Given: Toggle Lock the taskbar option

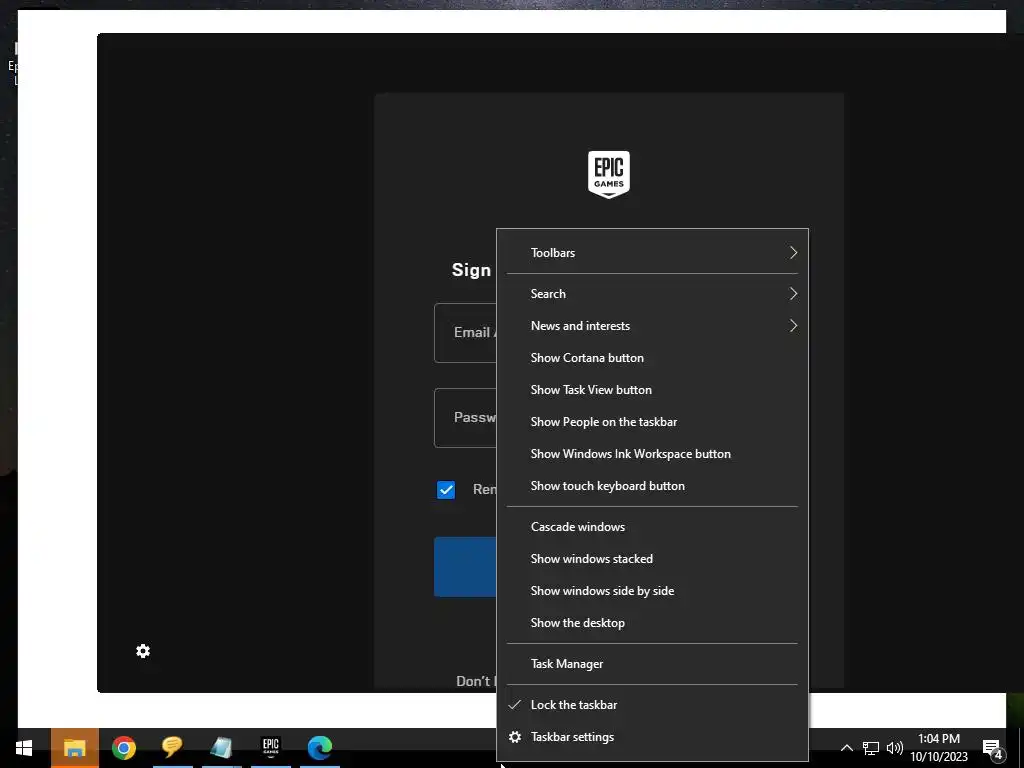Looking at the screenshot, I should click(652, 705).
